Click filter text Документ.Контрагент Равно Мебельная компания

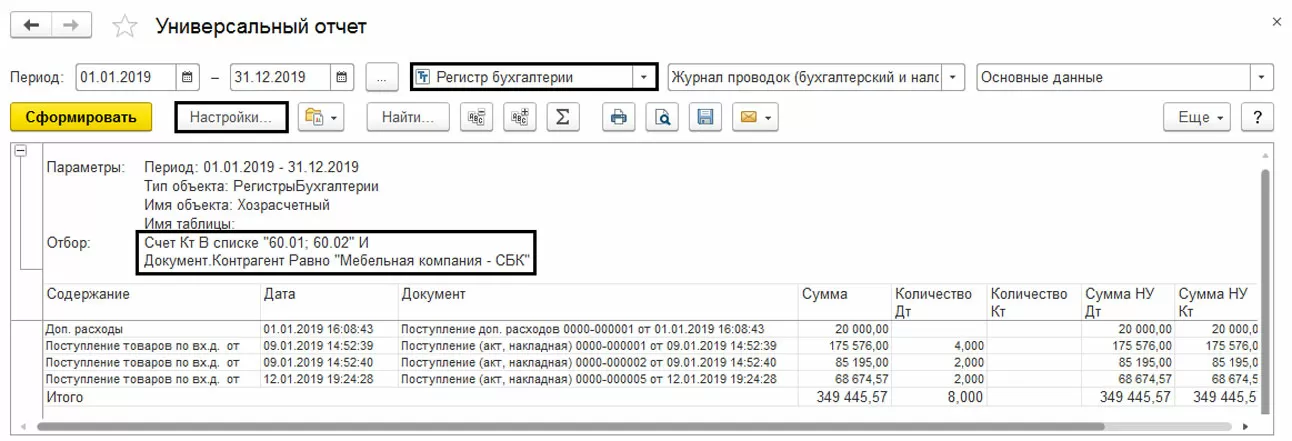(x=337, y=262)
